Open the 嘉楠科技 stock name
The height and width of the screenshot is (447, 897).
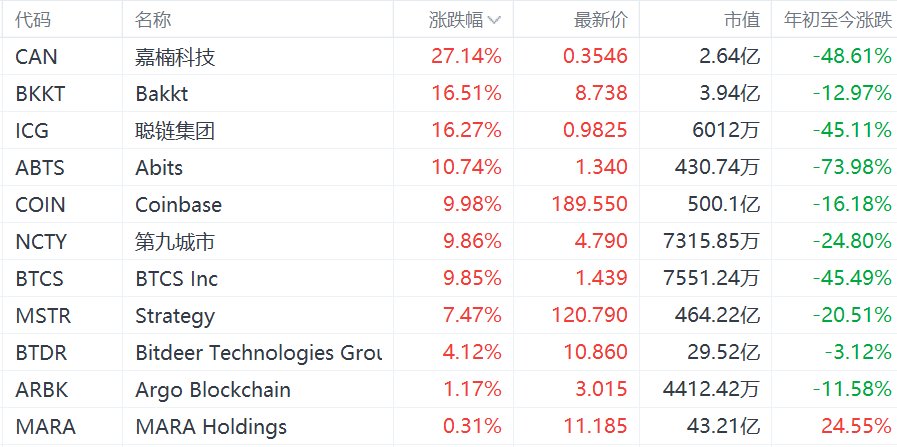[175, 57]
